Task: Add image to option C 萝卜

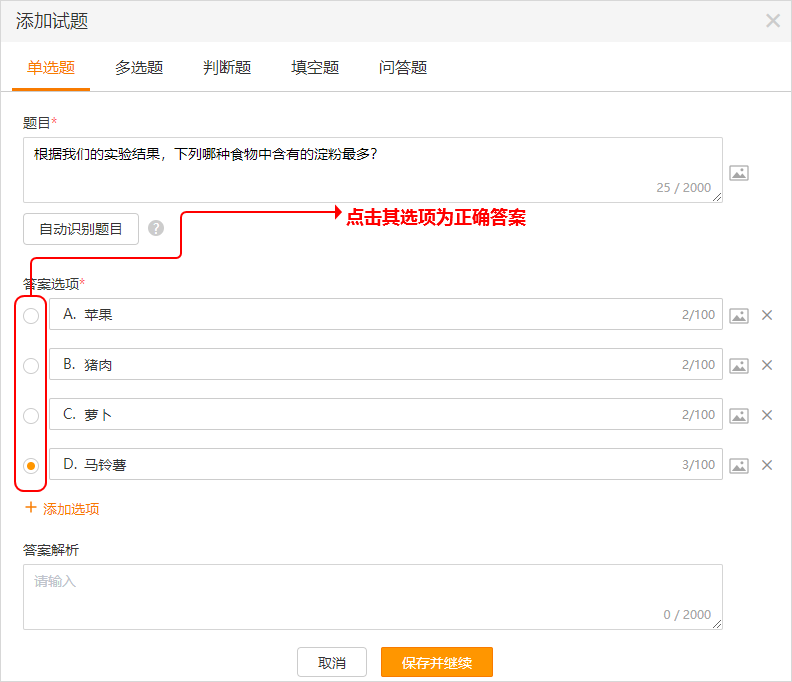Action: (x=738, y=415)
